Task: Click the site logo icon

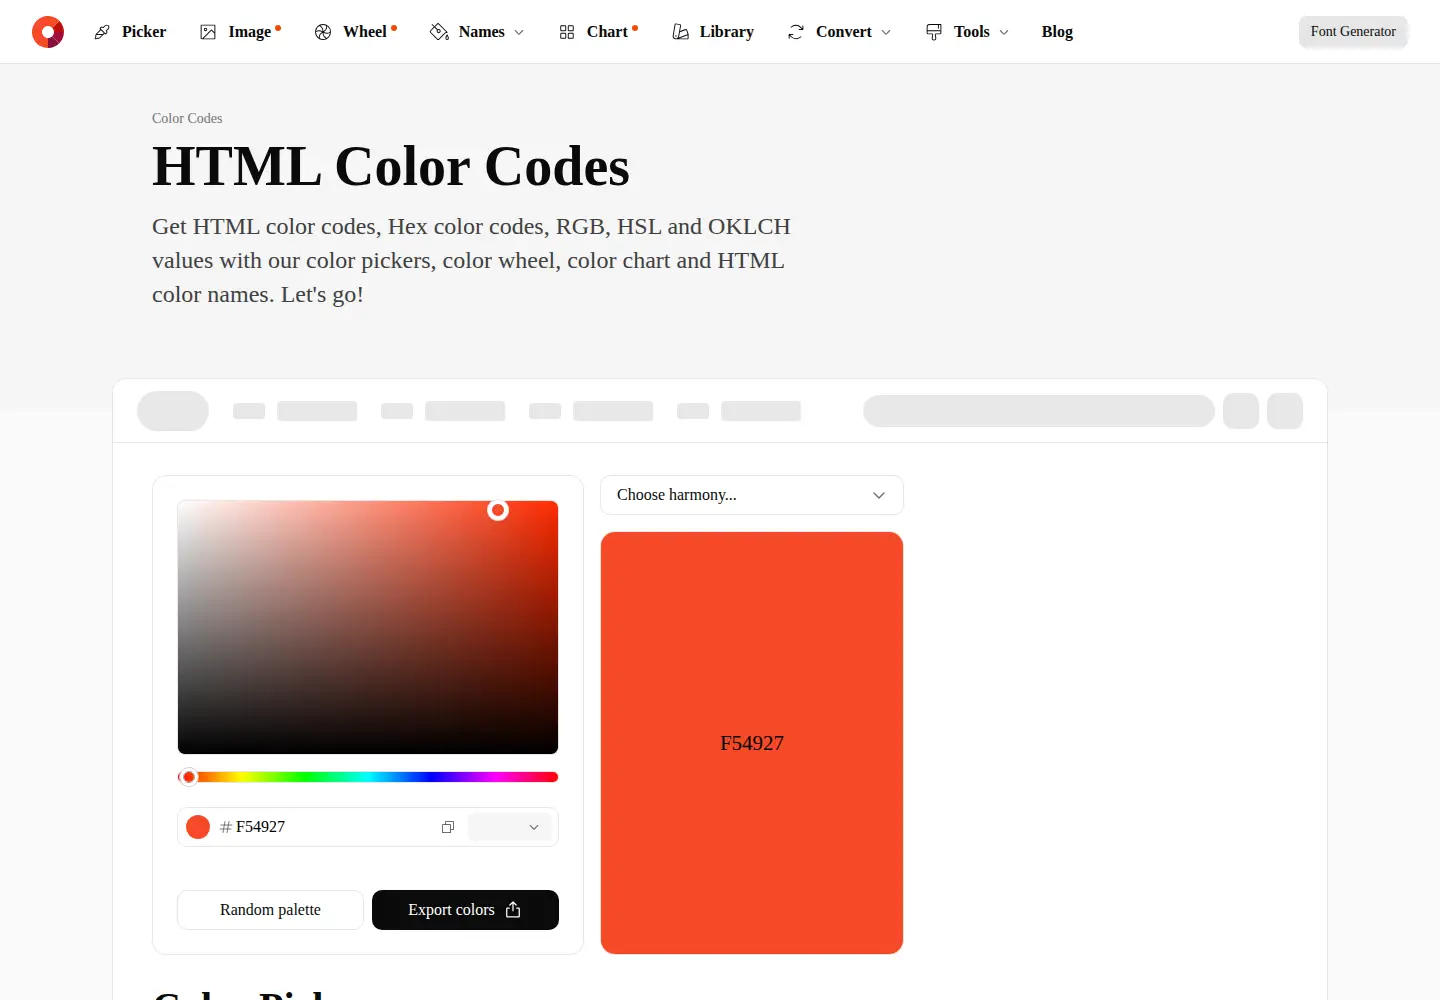Action: 48,32
